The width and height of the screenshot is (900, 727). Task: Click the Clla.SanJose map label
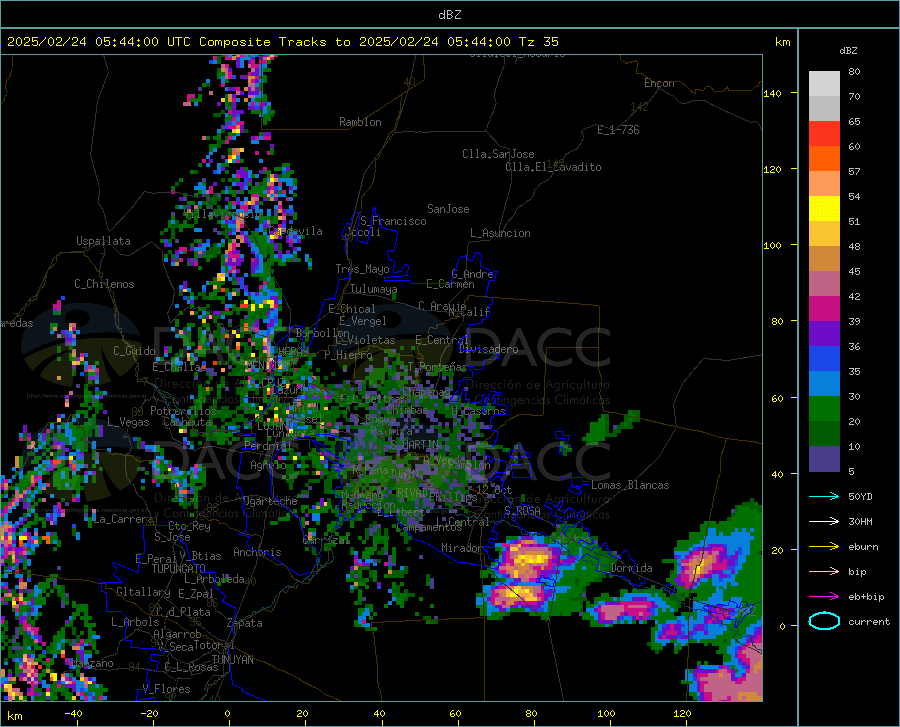click(498, 154)
